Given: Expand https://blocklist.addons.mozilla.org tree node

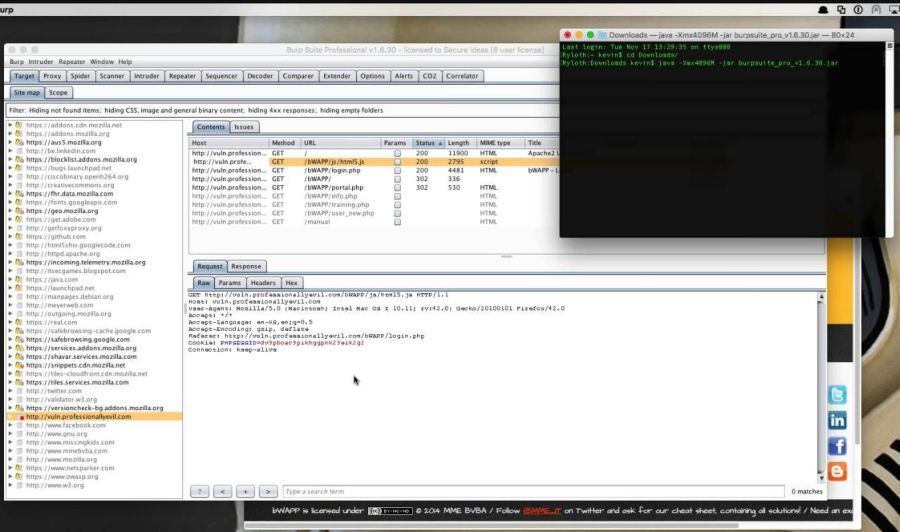Looking at the screenshot, I should tap(10, 160).
